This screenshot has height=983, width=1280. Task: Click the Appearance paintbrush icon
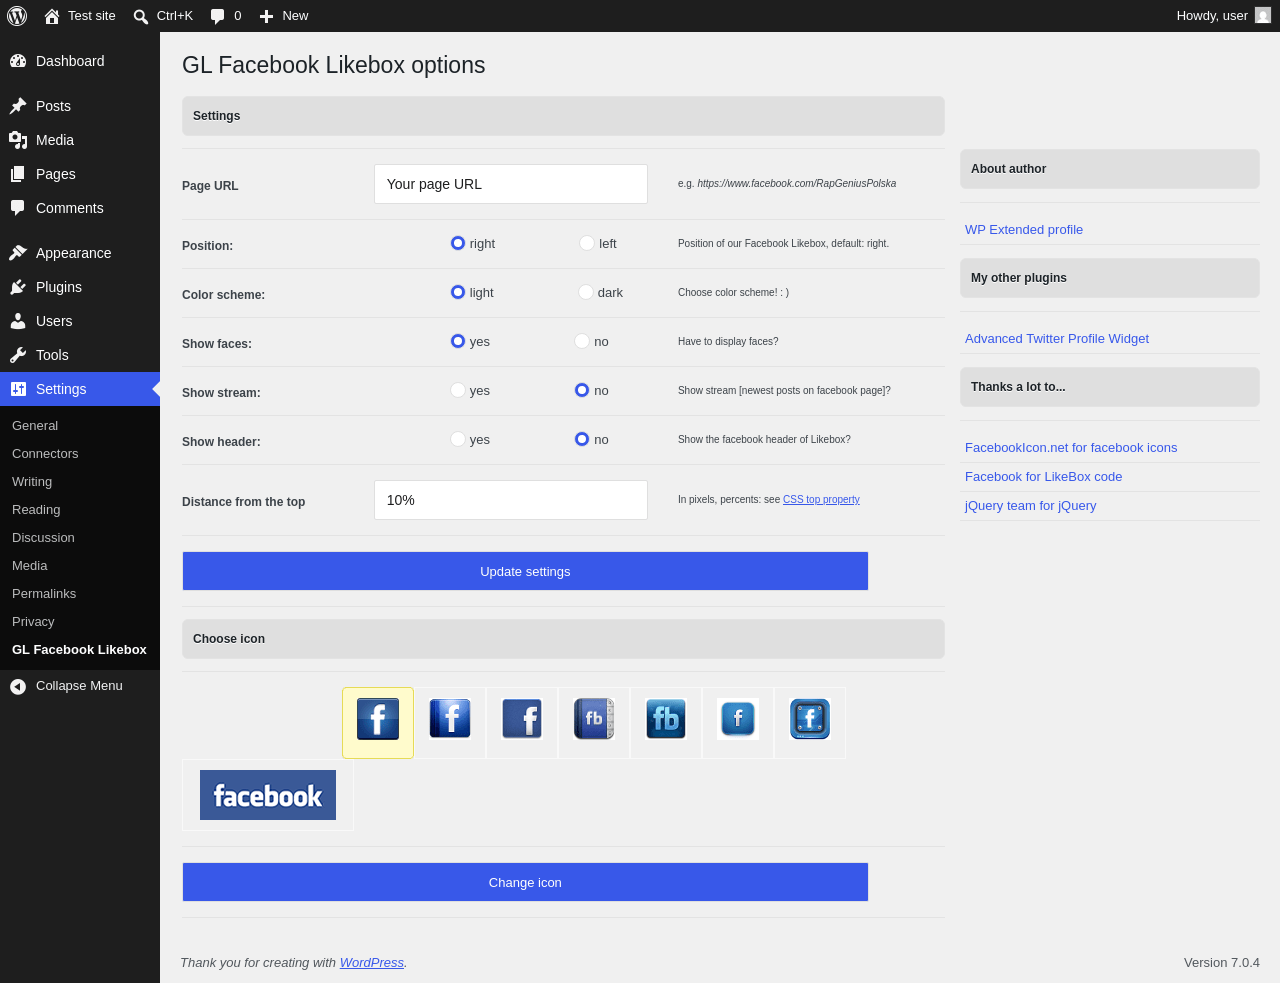[18, 253]
